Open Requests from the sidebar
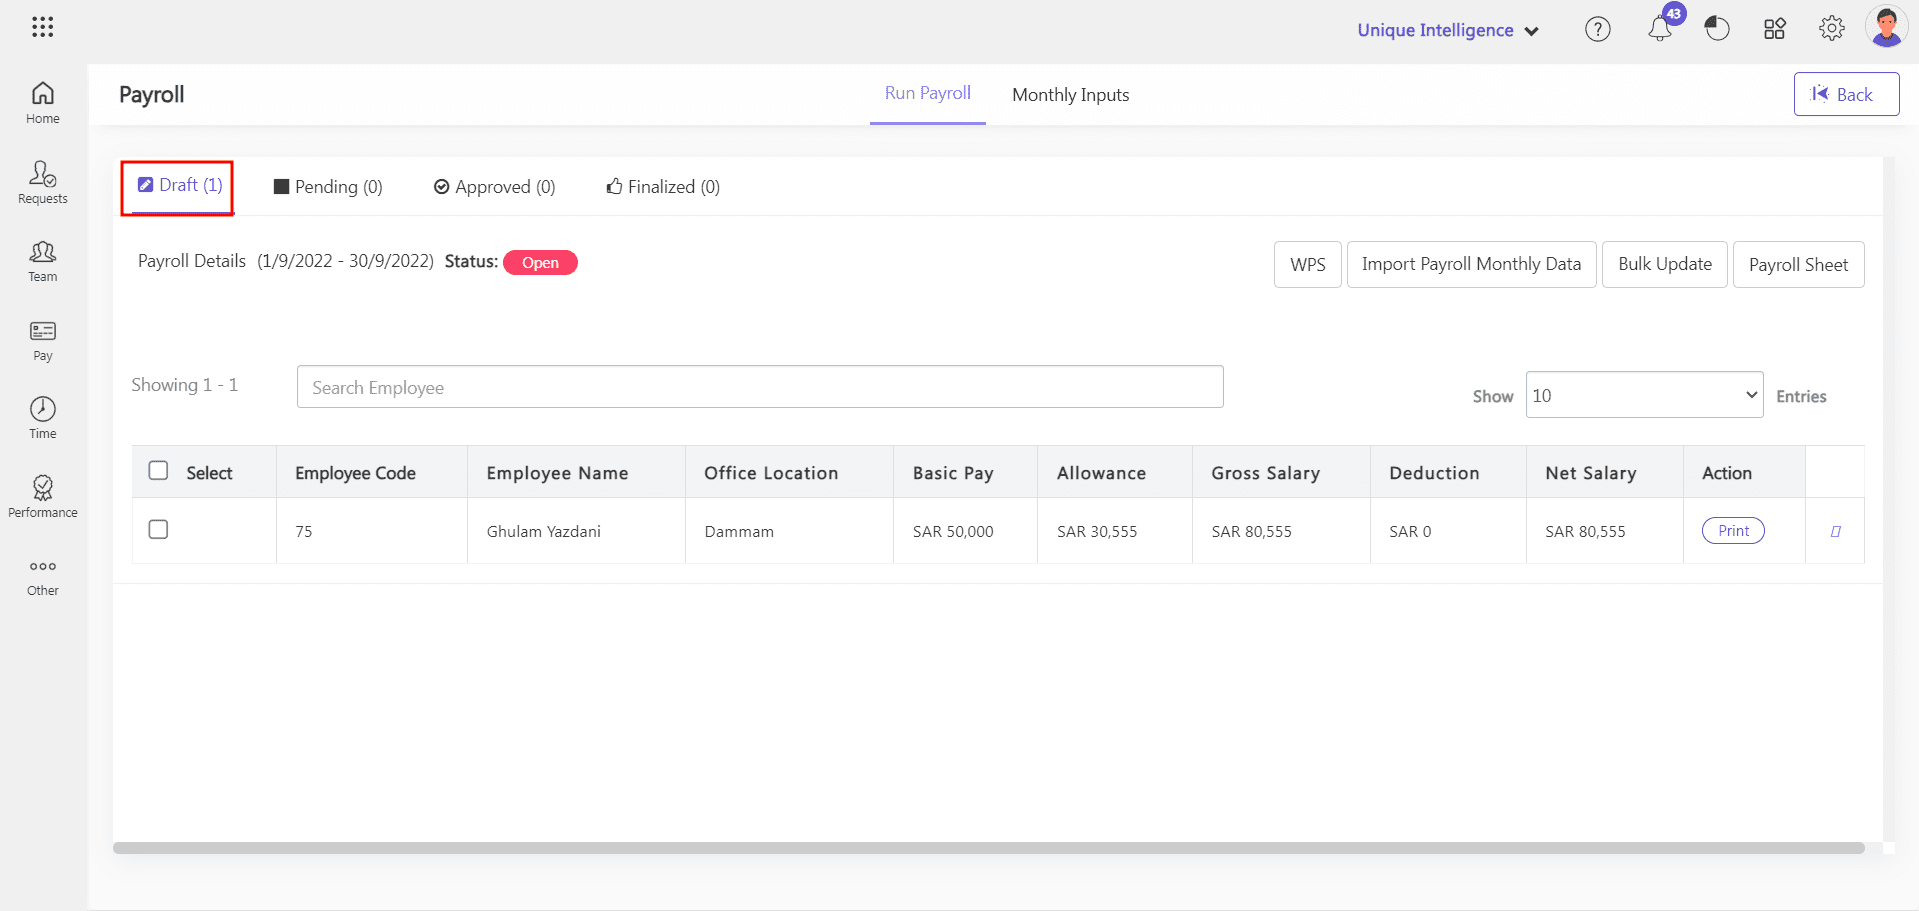The height and width of the screenshot is (911, 1919). (x=43, y=182)
